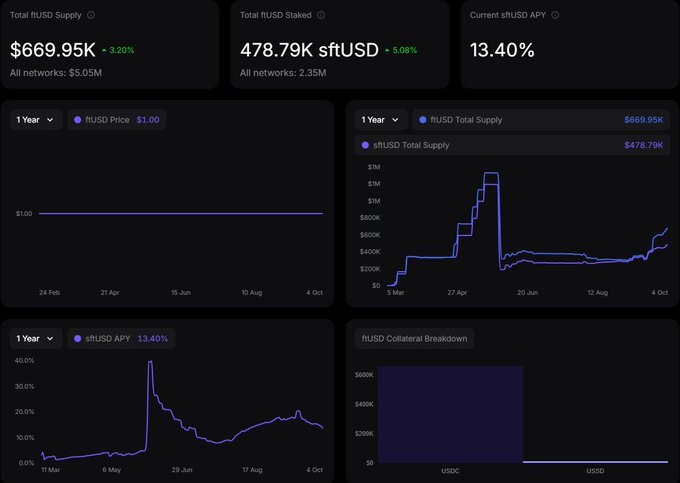Image resolution: width=680 pixels, height=483 pixels.
Task: Click 20.0% axis label on APY chart
Action: pyautogui.click(x=24, y=412)
